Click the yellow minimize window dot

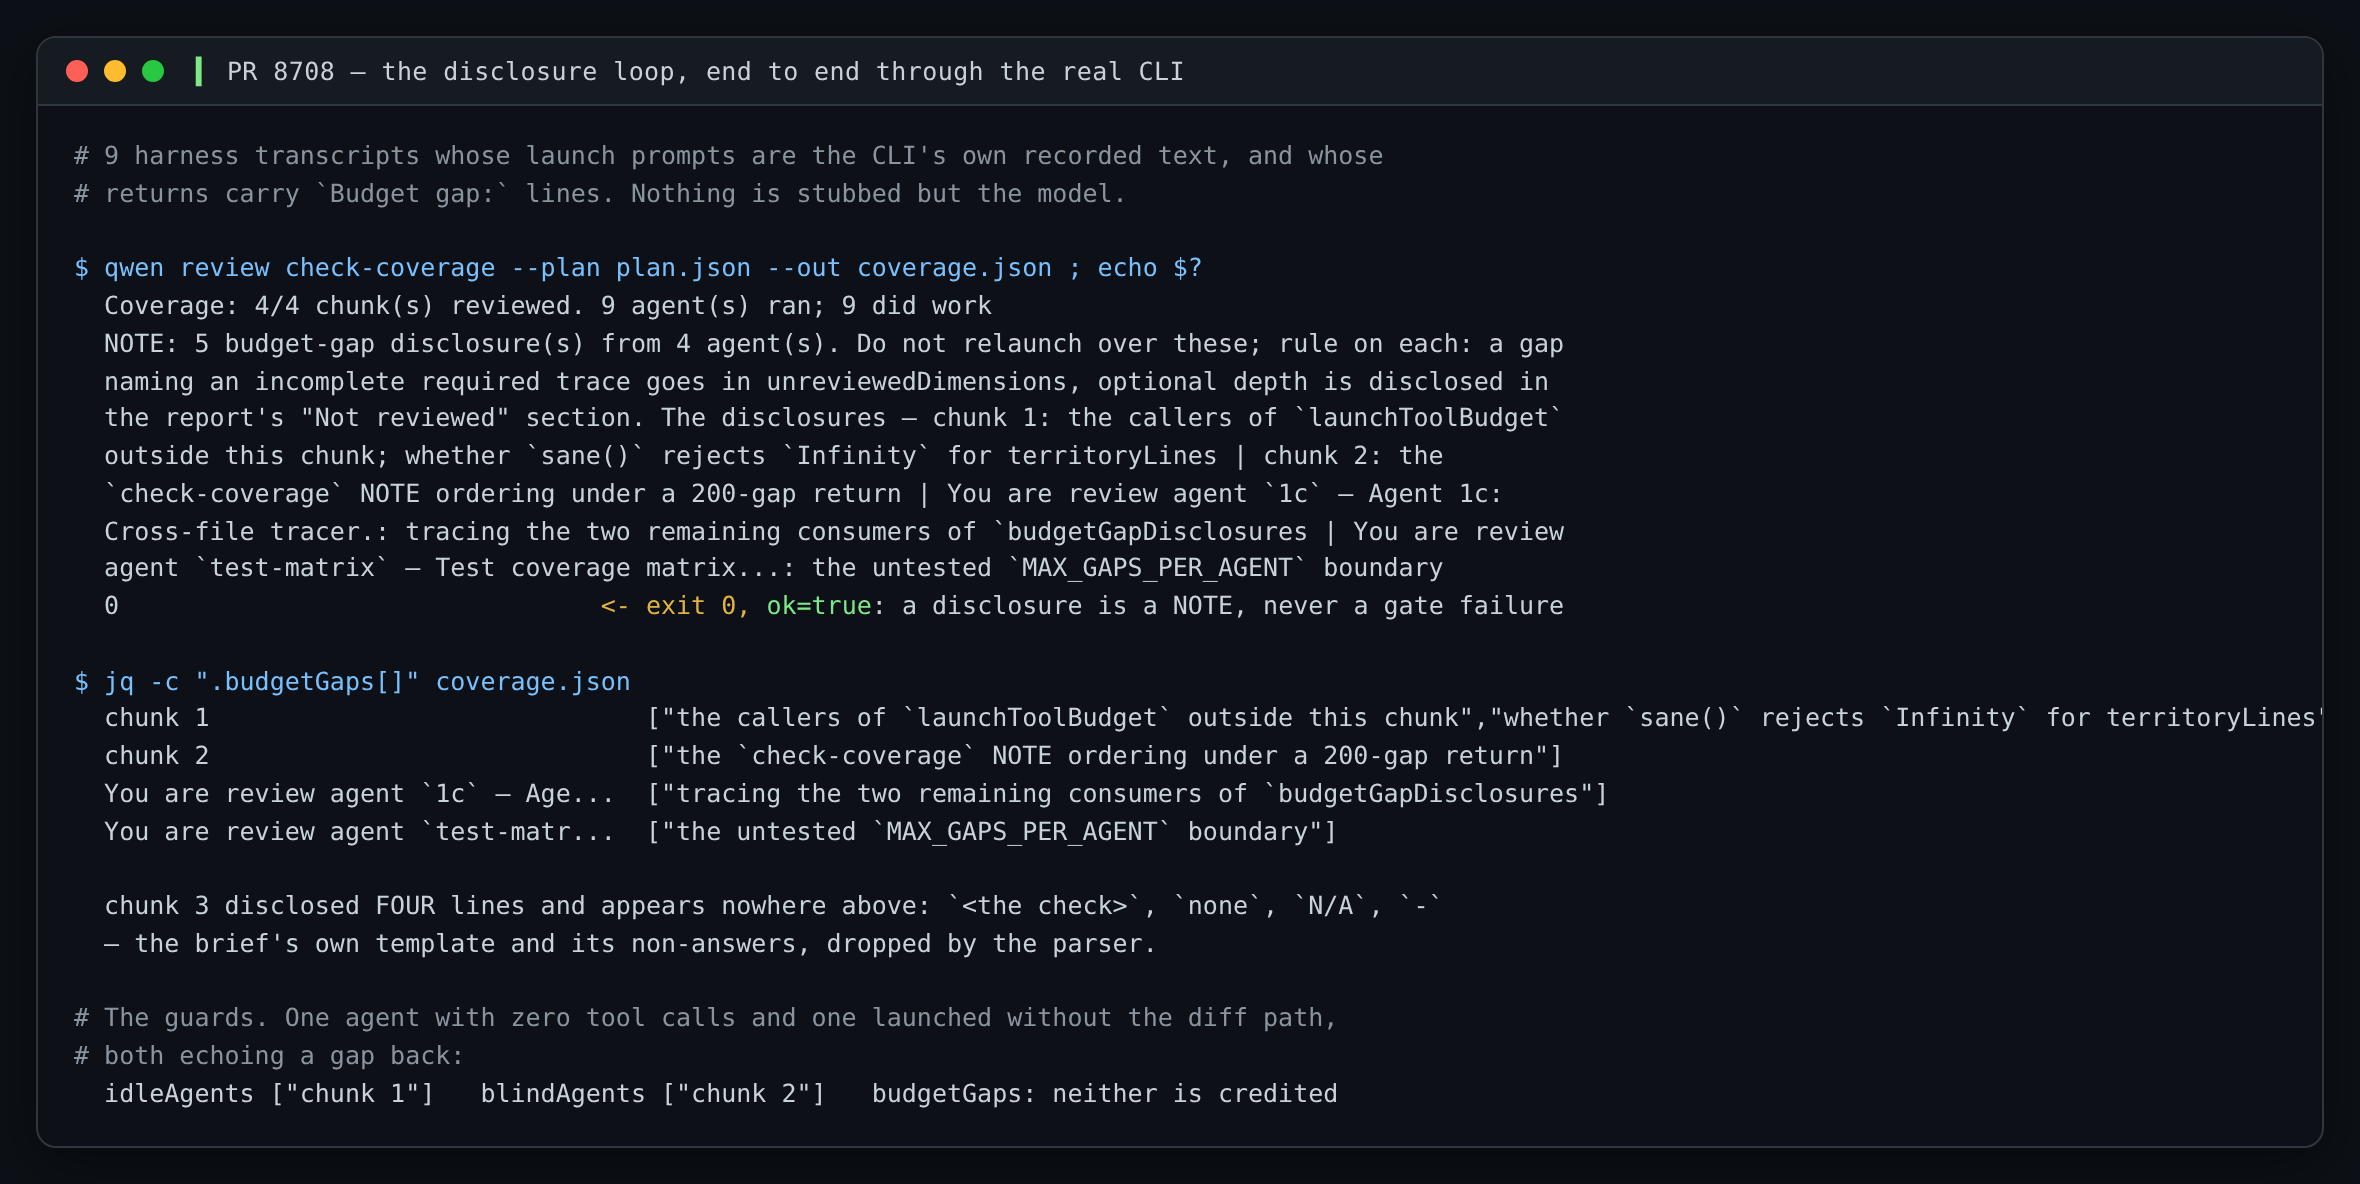[115, 71]
